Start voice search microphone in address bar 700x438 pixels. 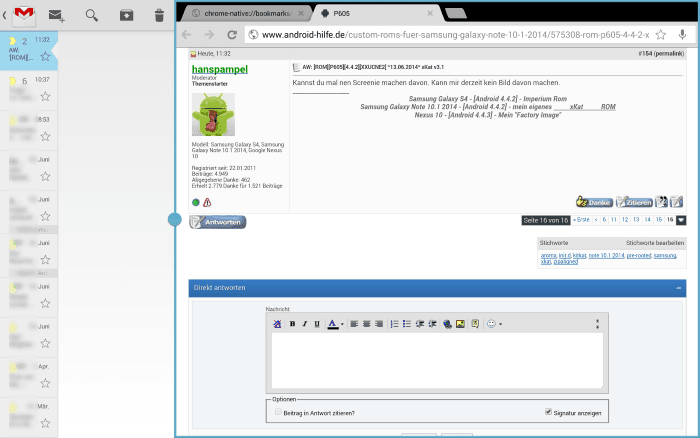pyautogui.click(x=682, y=35)
